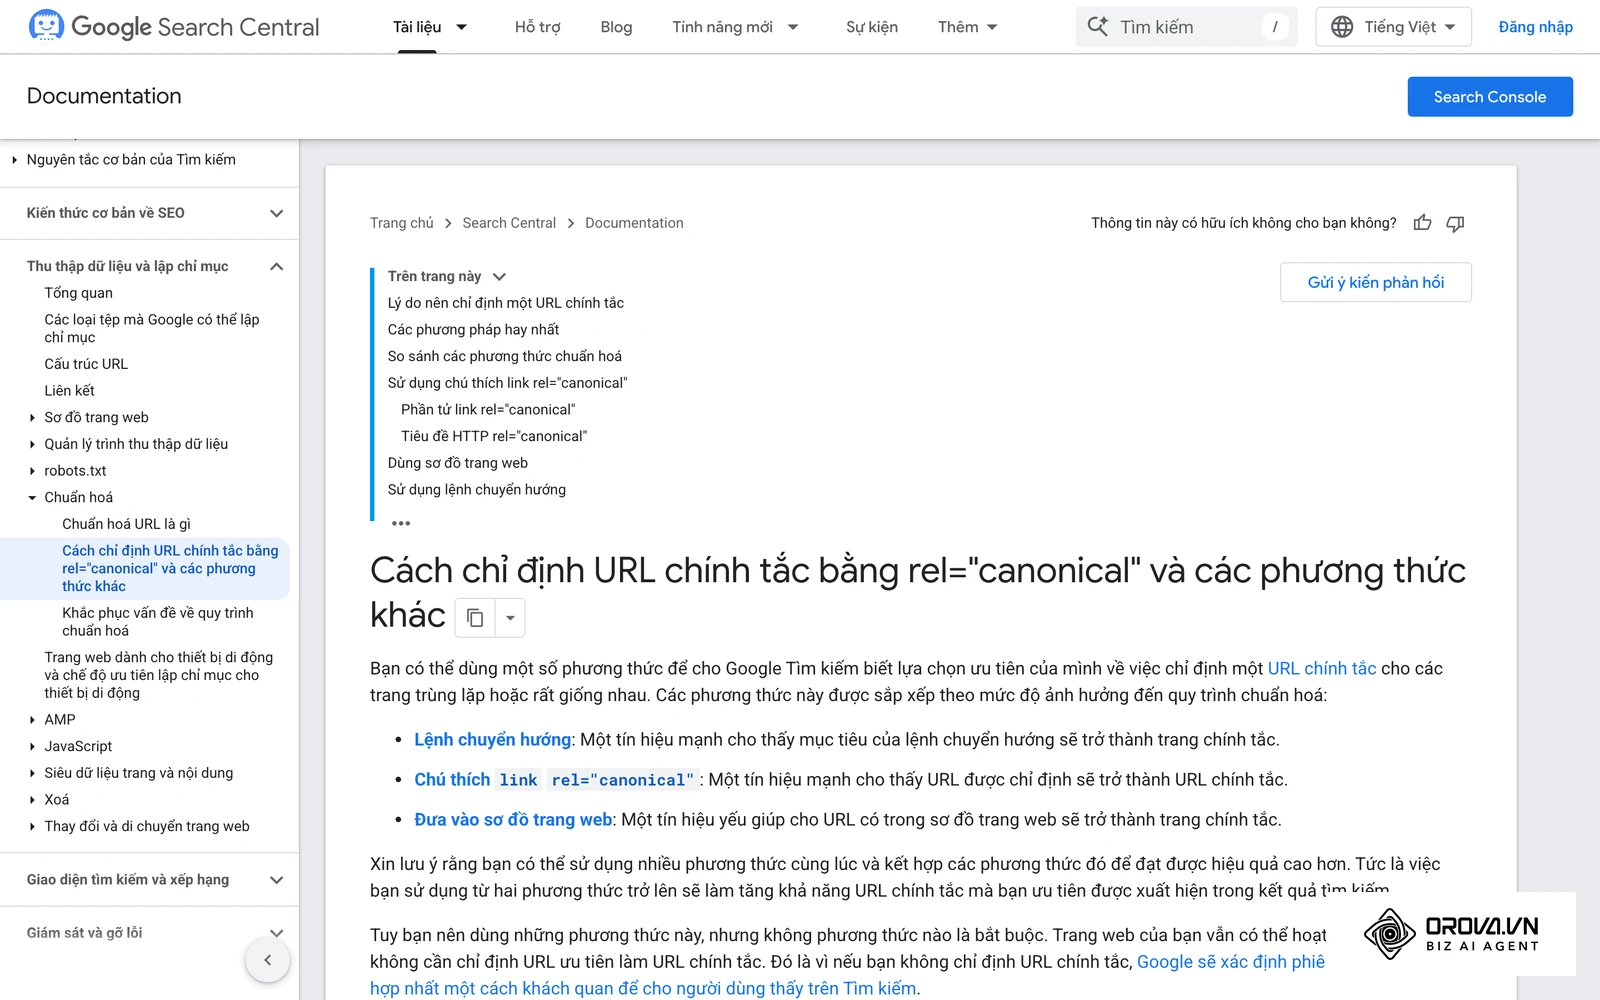The width and height of the screenshot is (1600, 1000).
Task: Open Chuẩn hoá URL là gì page
Action: [126, 524]
